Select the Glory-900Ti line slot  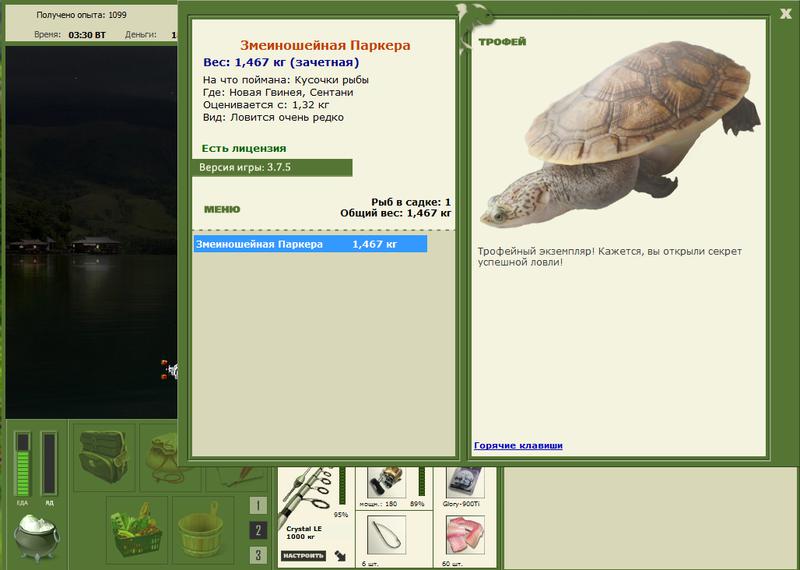pos(464,482)
